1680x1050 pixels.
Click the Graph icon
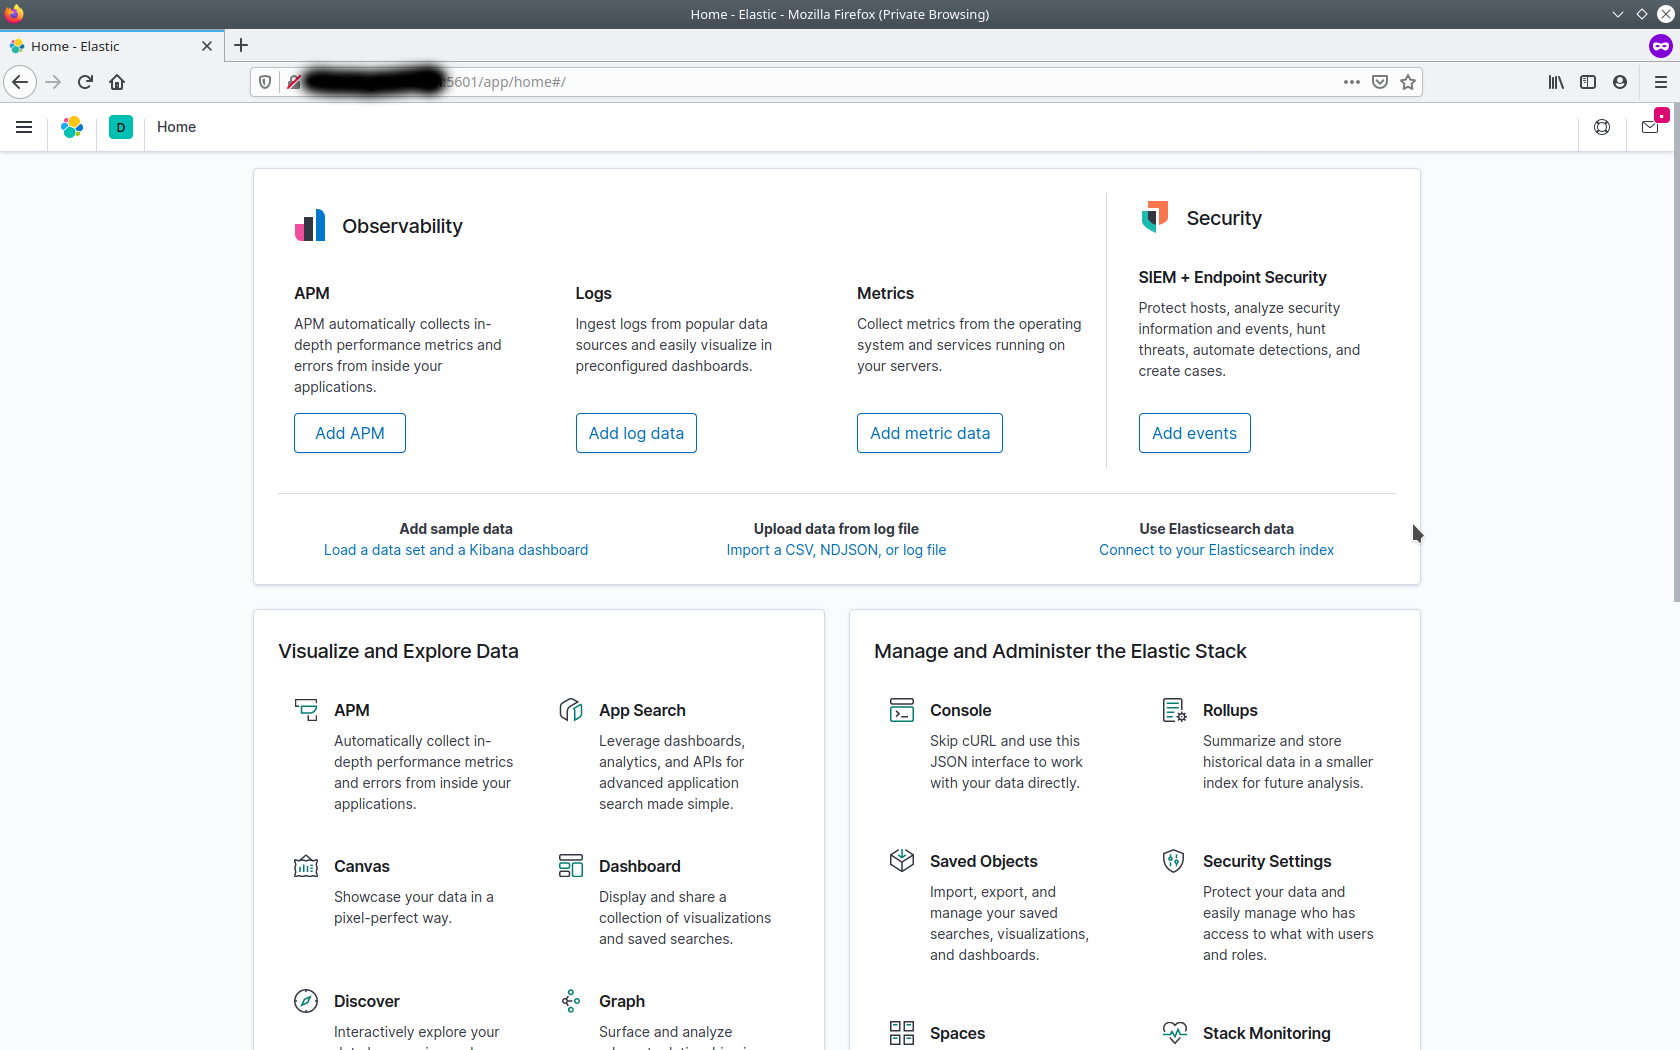click(x=571, y=1001)
